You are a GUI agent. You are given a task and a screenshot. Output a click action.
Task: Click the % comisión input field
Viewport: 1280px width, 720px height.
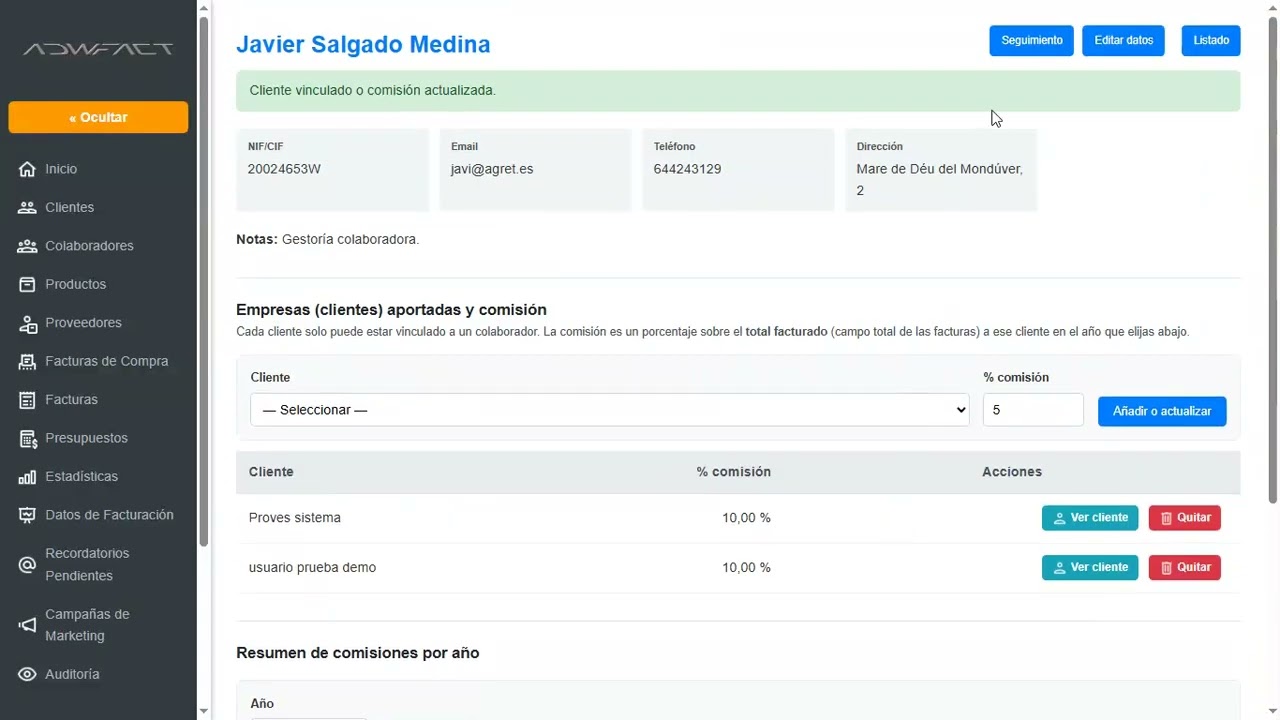[1033, 410]
